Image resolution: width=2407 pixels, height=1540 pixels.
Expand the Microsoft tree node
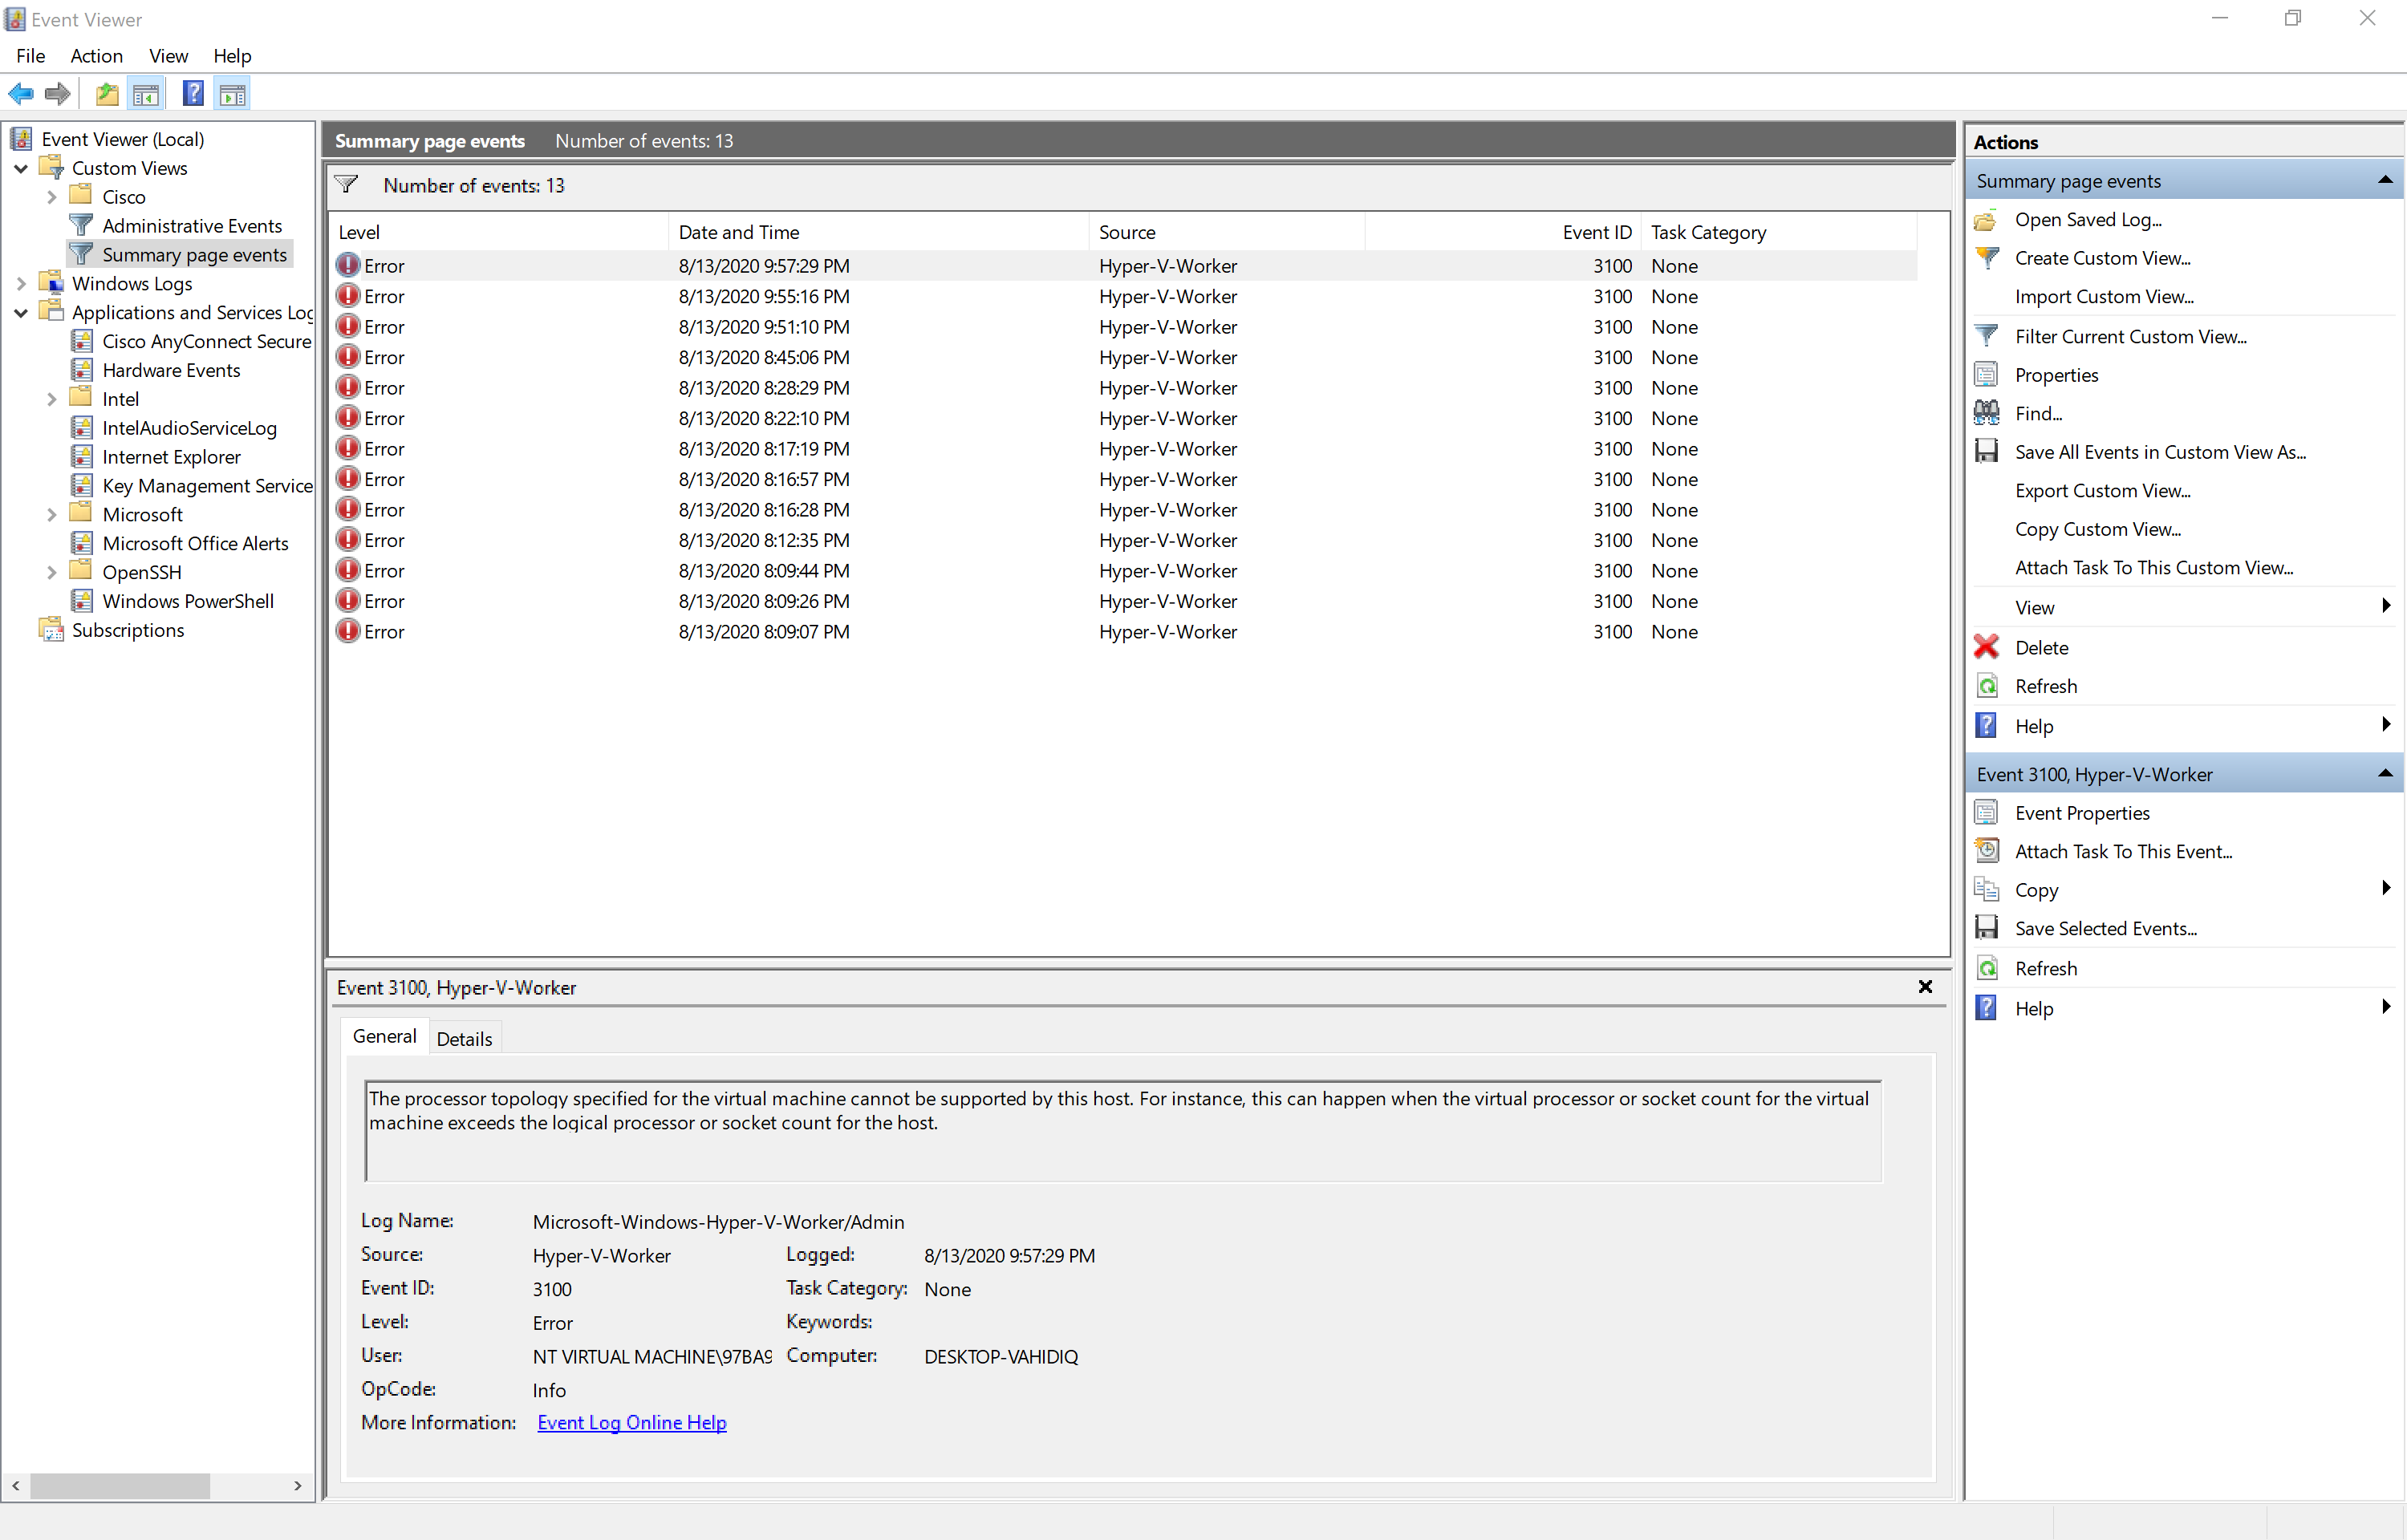pyautogui.click(x=51, y=514)
